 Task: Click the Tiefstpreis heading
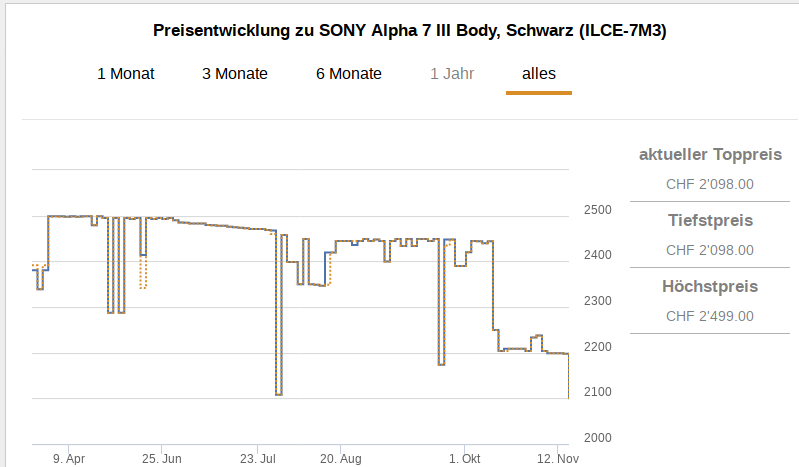pos(710,220)
